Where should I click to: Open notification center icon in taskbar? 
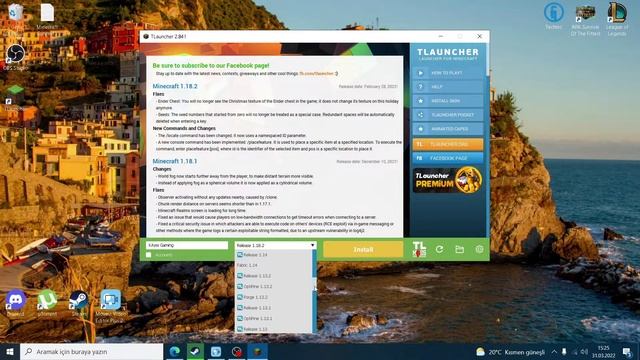627,351
